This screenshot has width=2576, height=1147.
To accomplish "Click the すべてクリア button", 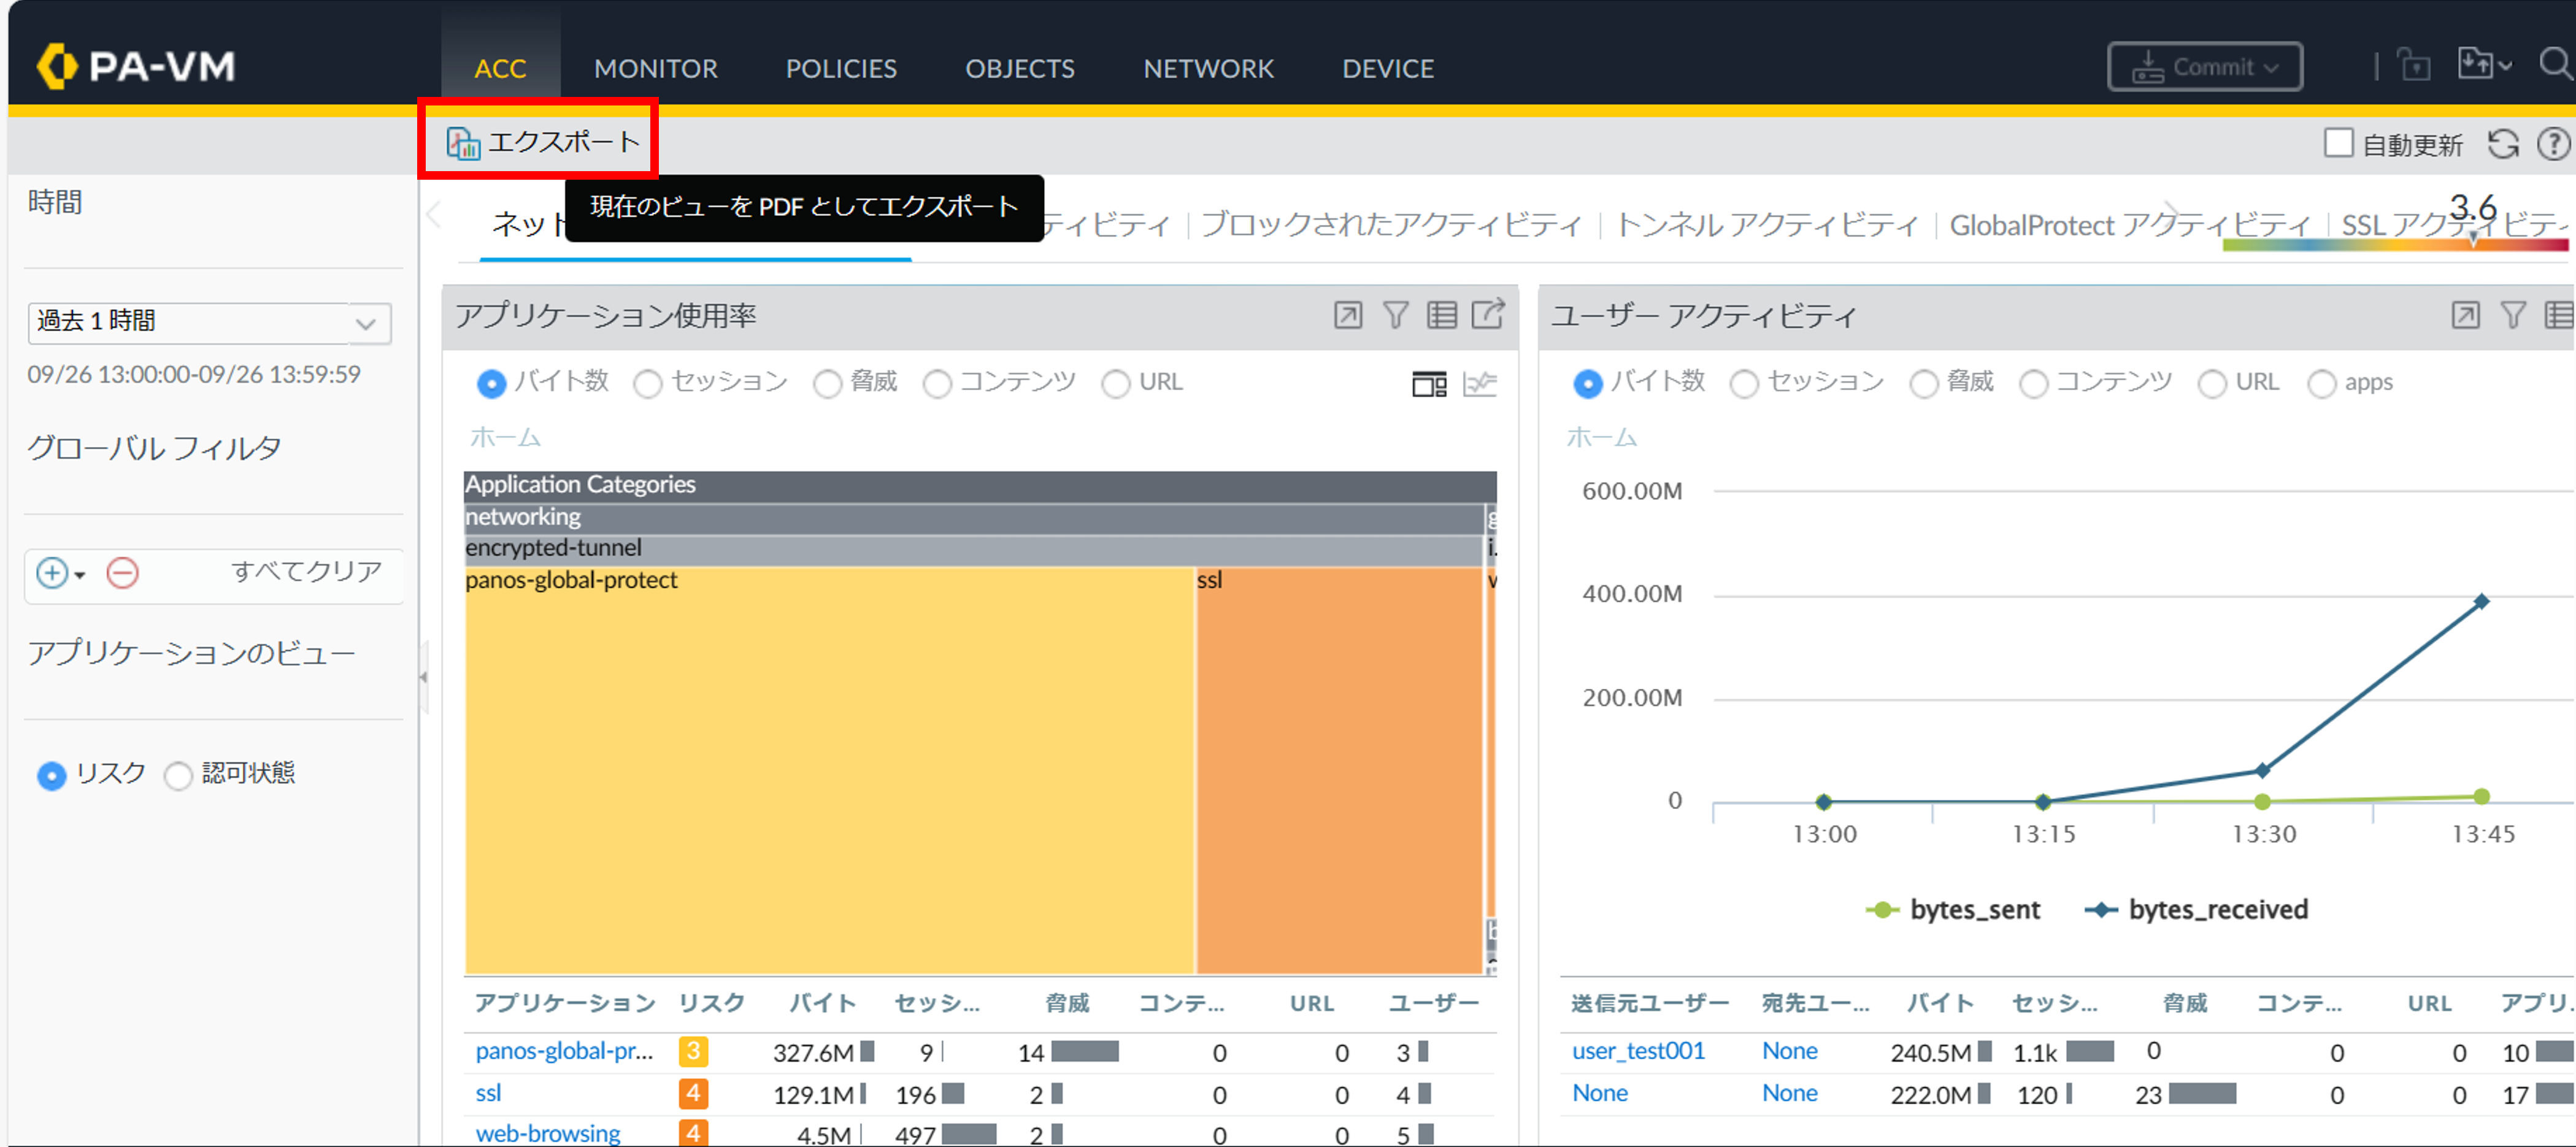I will coord(306,571).
